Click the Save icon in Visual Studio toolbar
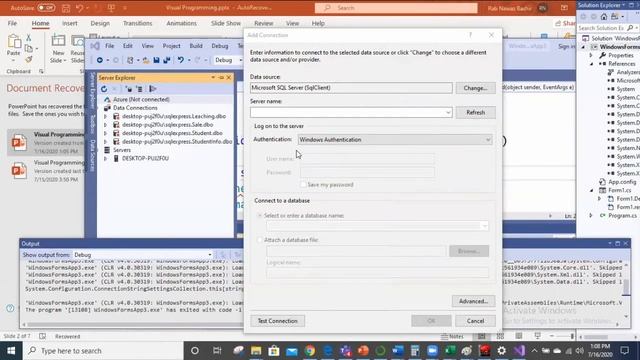Screen dimensions: 640x360 (x=156, y=60)
